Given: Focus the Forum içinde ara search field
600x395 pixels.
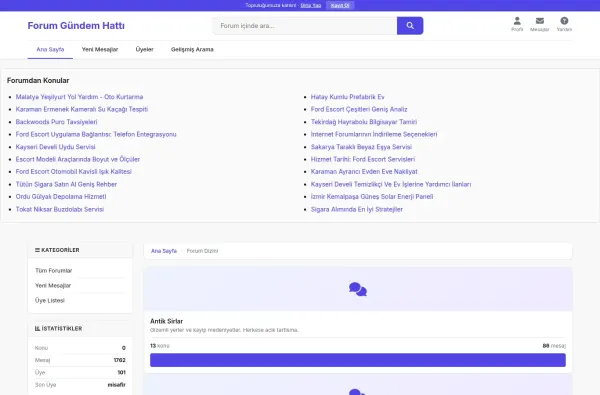Looking at the screenshot, I should (x=305, y=26).
